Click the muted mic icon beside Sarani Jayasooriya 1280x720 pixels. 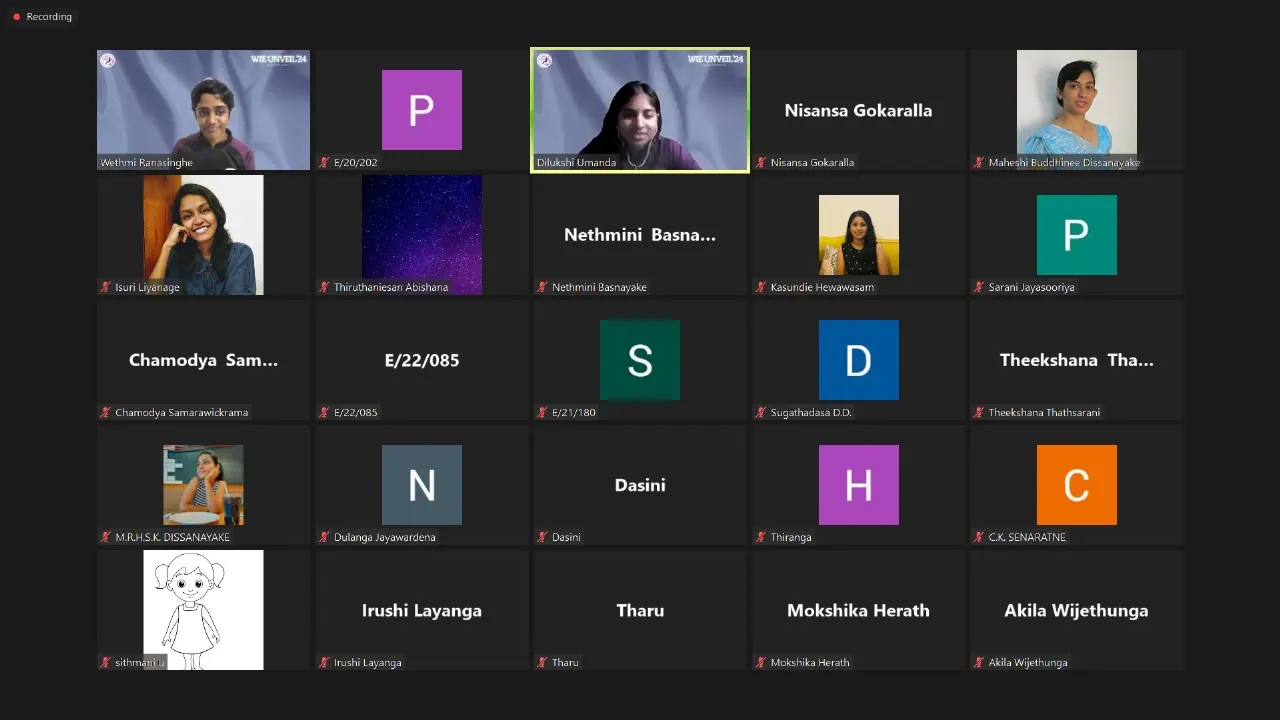[x=980, y=287]
